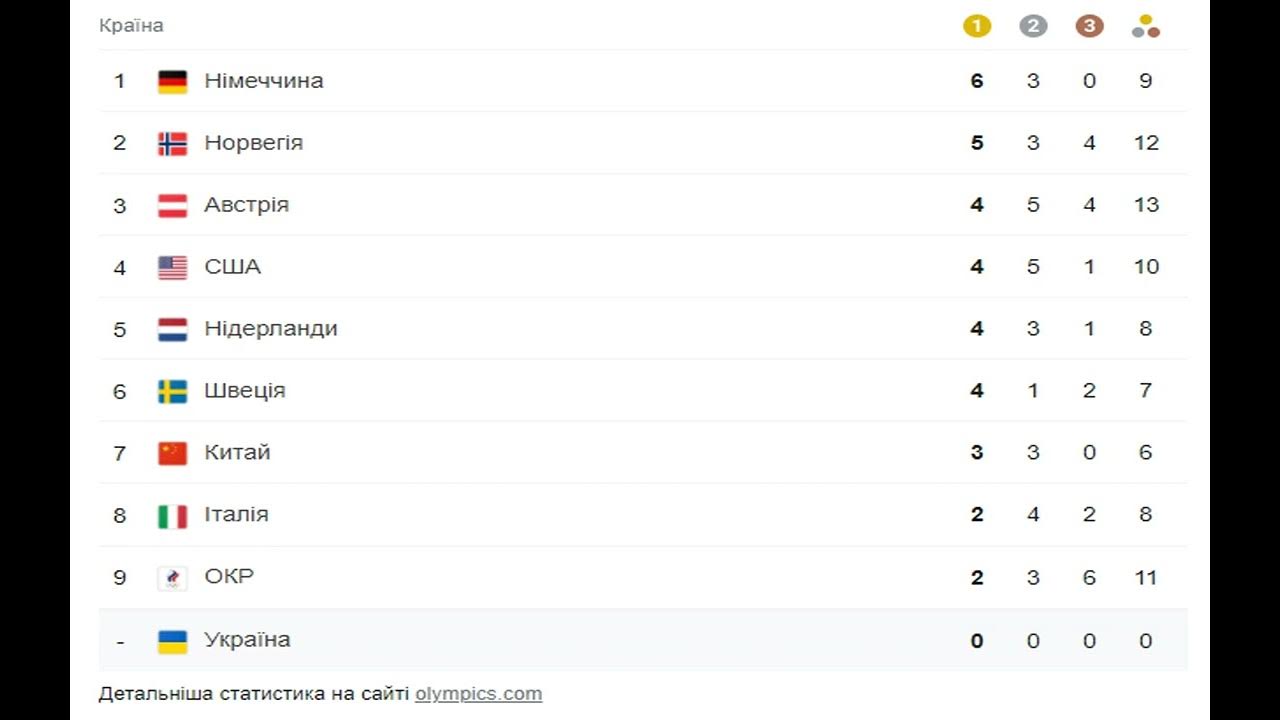Click the Italy flag icon
Image resolution: width=1280 pixels, height=720 pixels.
[173, 515]
